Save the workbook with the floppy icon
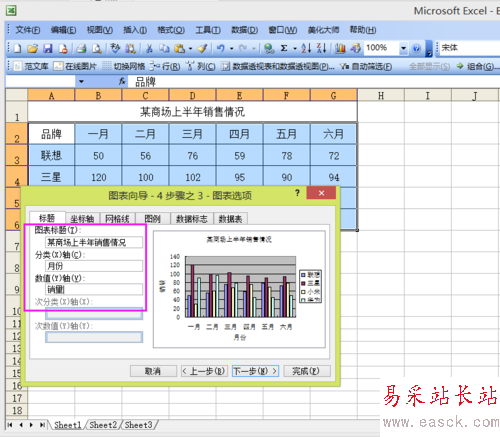 pos(48,49)
